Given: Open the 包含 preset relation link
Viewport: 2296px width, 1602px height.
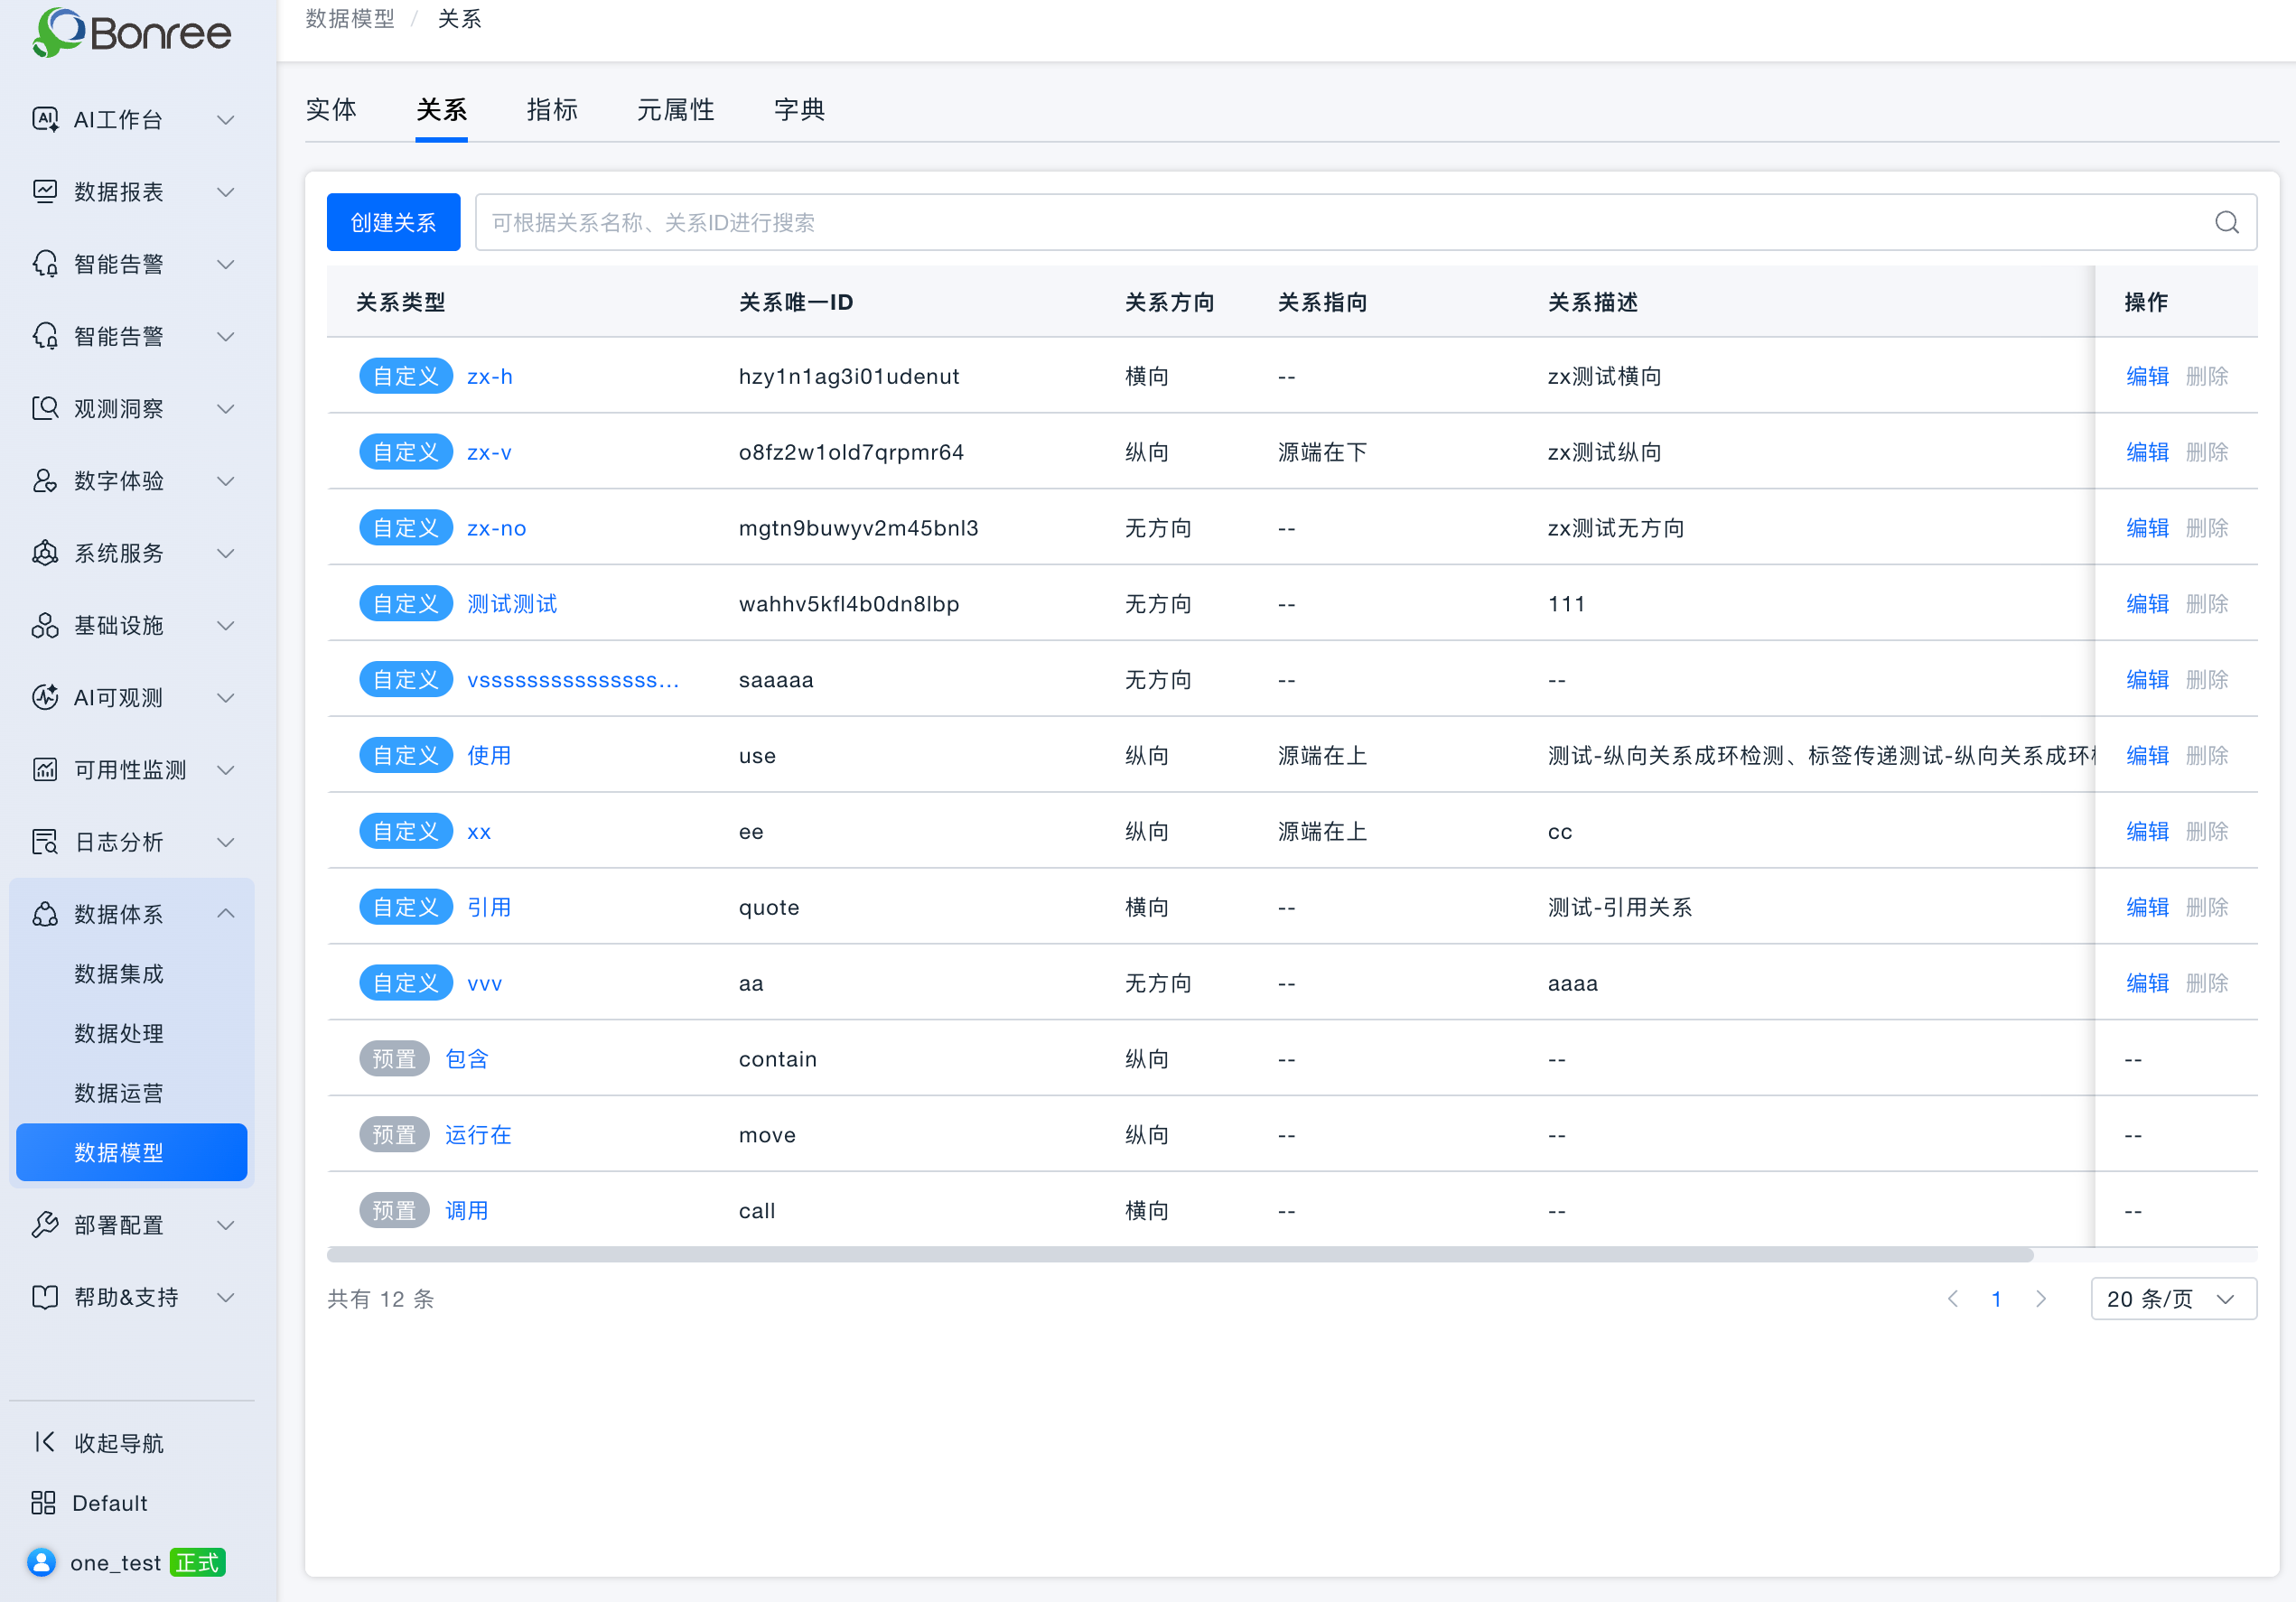Looking at the screenshot, I should point(467,1059).
